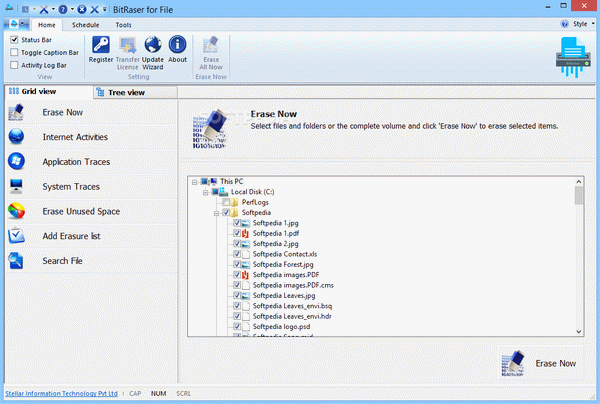The image size is (600, 404).
Task: Click the Internet Activities label
Action: click(x=75, y=137)
